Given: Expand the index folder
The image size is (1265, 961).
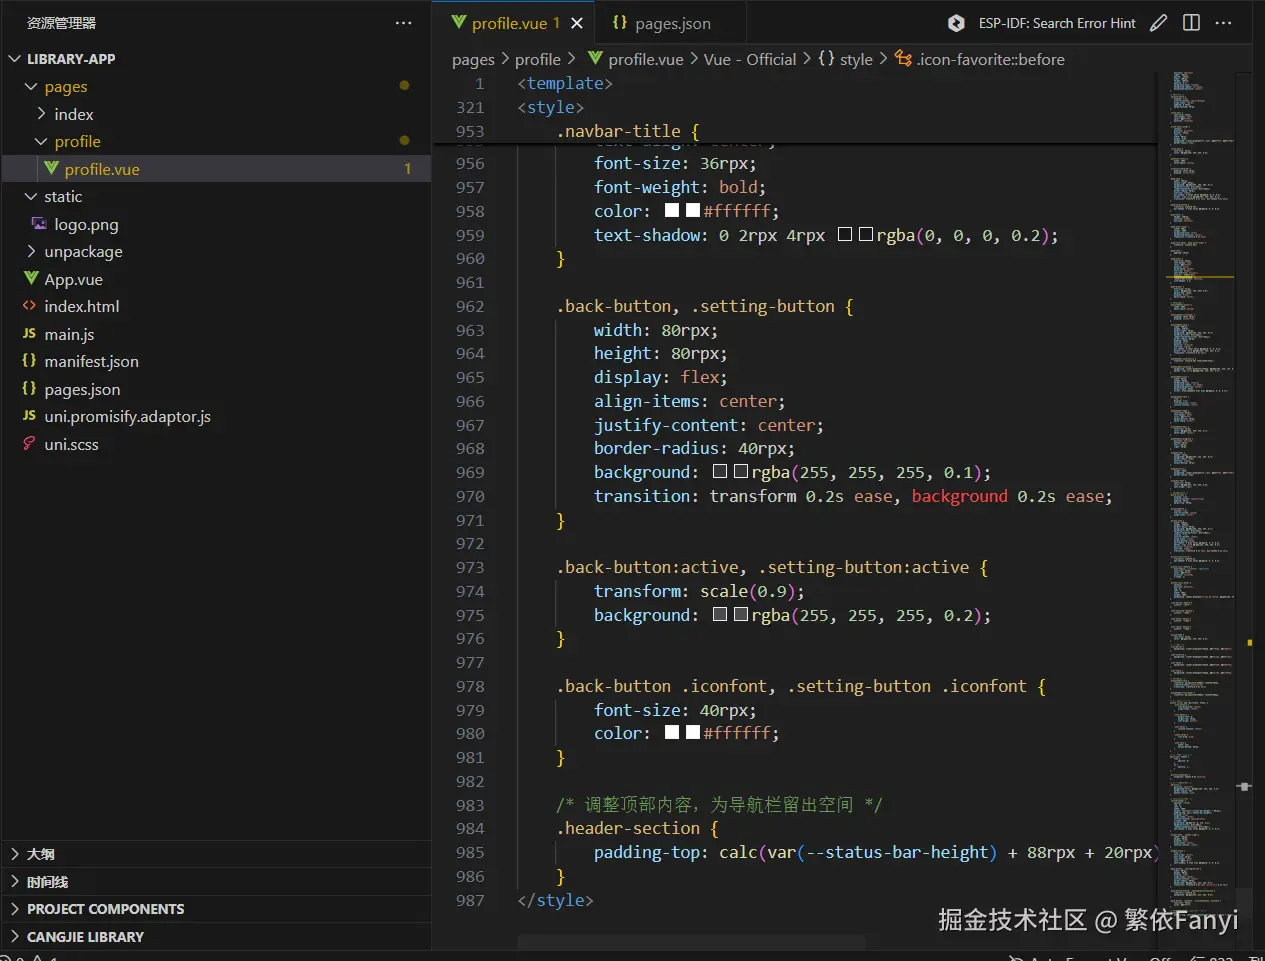Looking at the screenshot, I should tap(41, 114).
